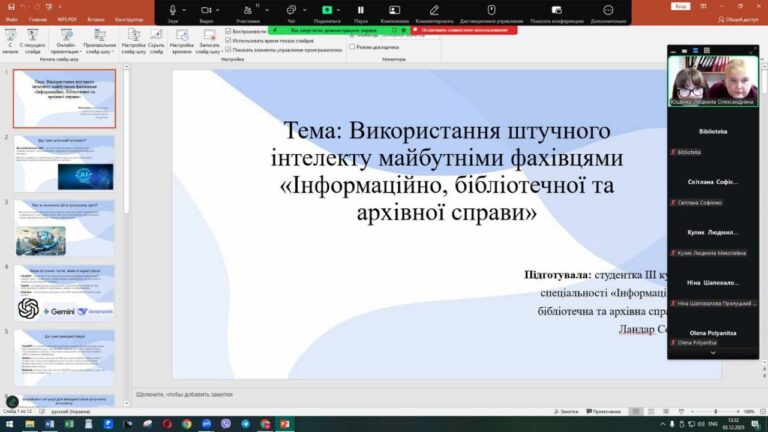Toggle the play narrations checkbox
Viewport: 768px width, 432px height.
229,32
